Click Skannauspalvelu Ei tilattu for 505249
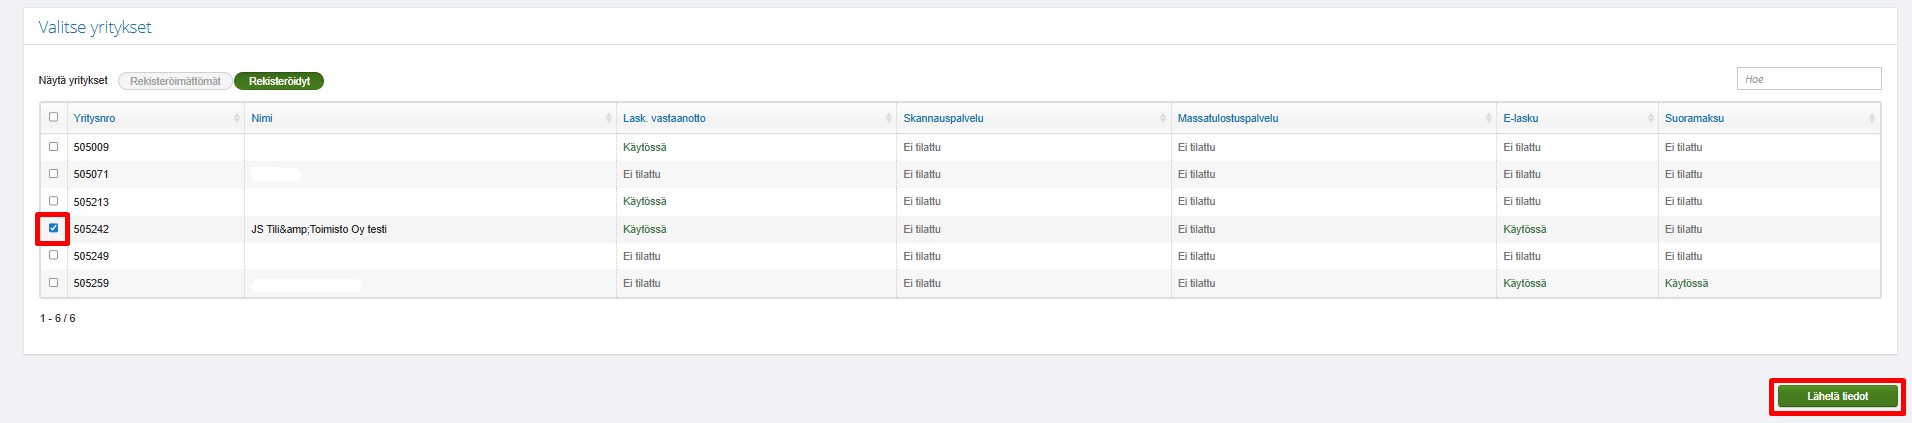This screenshot has height=423, width=1912. 922,256
